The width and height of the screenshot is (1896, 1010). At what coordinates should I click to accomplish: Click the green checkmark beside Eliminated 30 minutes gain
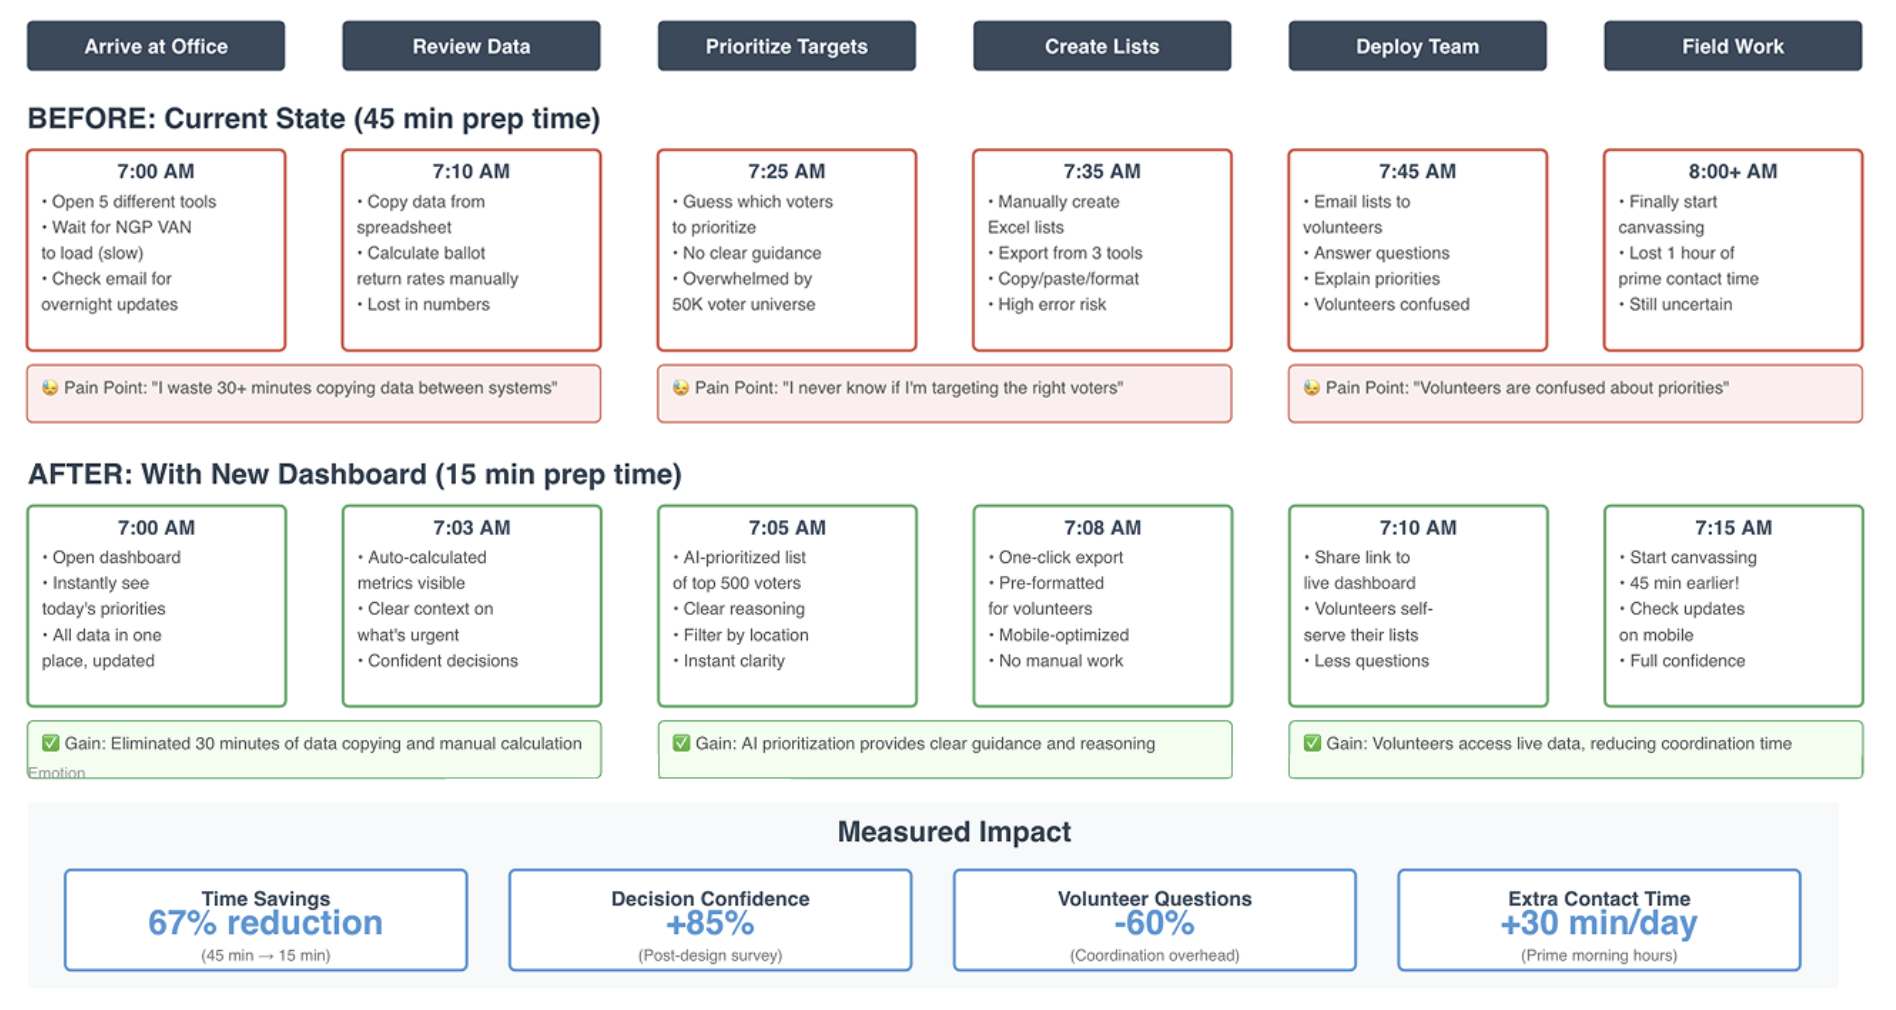[50, 743]
